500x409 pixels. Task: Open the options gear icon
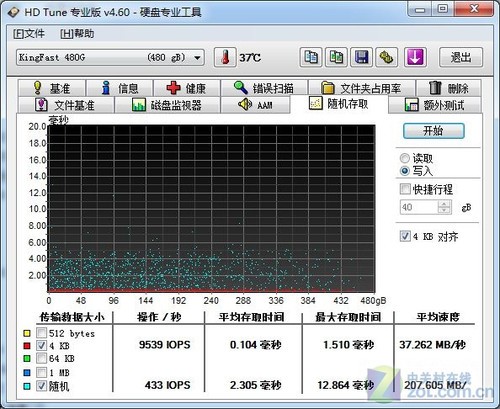coord(387,57)
